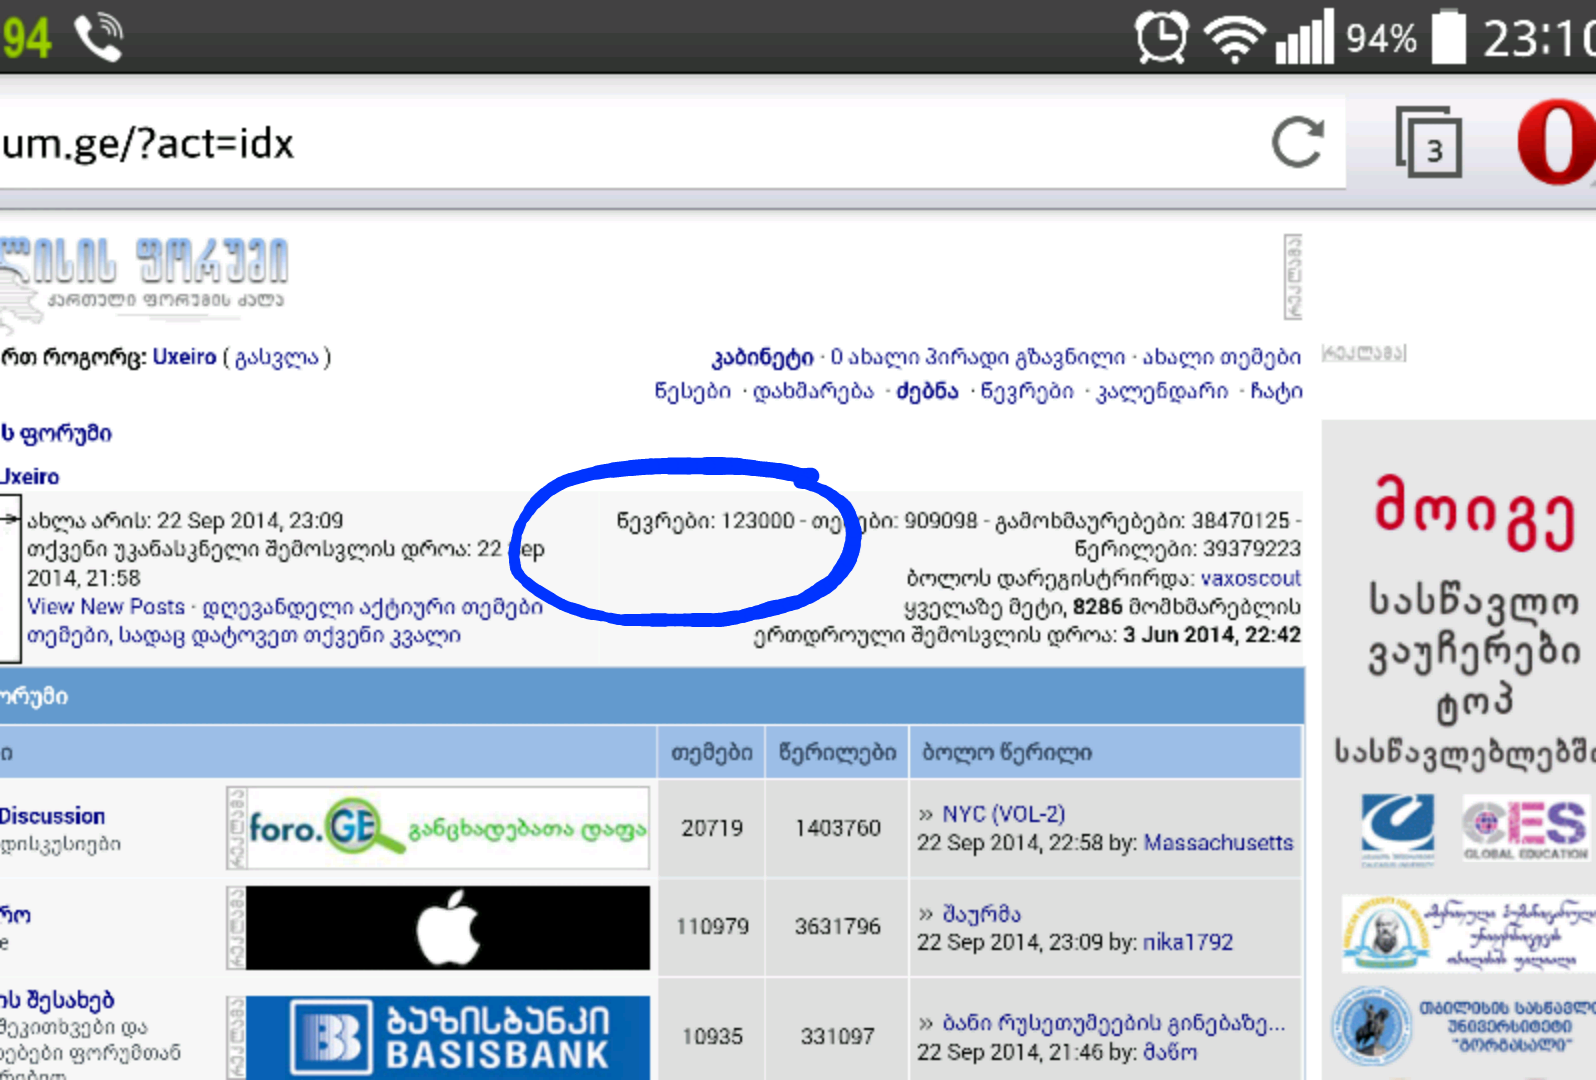Tap the Wi-Fi signal status icon

[1235, 39]
